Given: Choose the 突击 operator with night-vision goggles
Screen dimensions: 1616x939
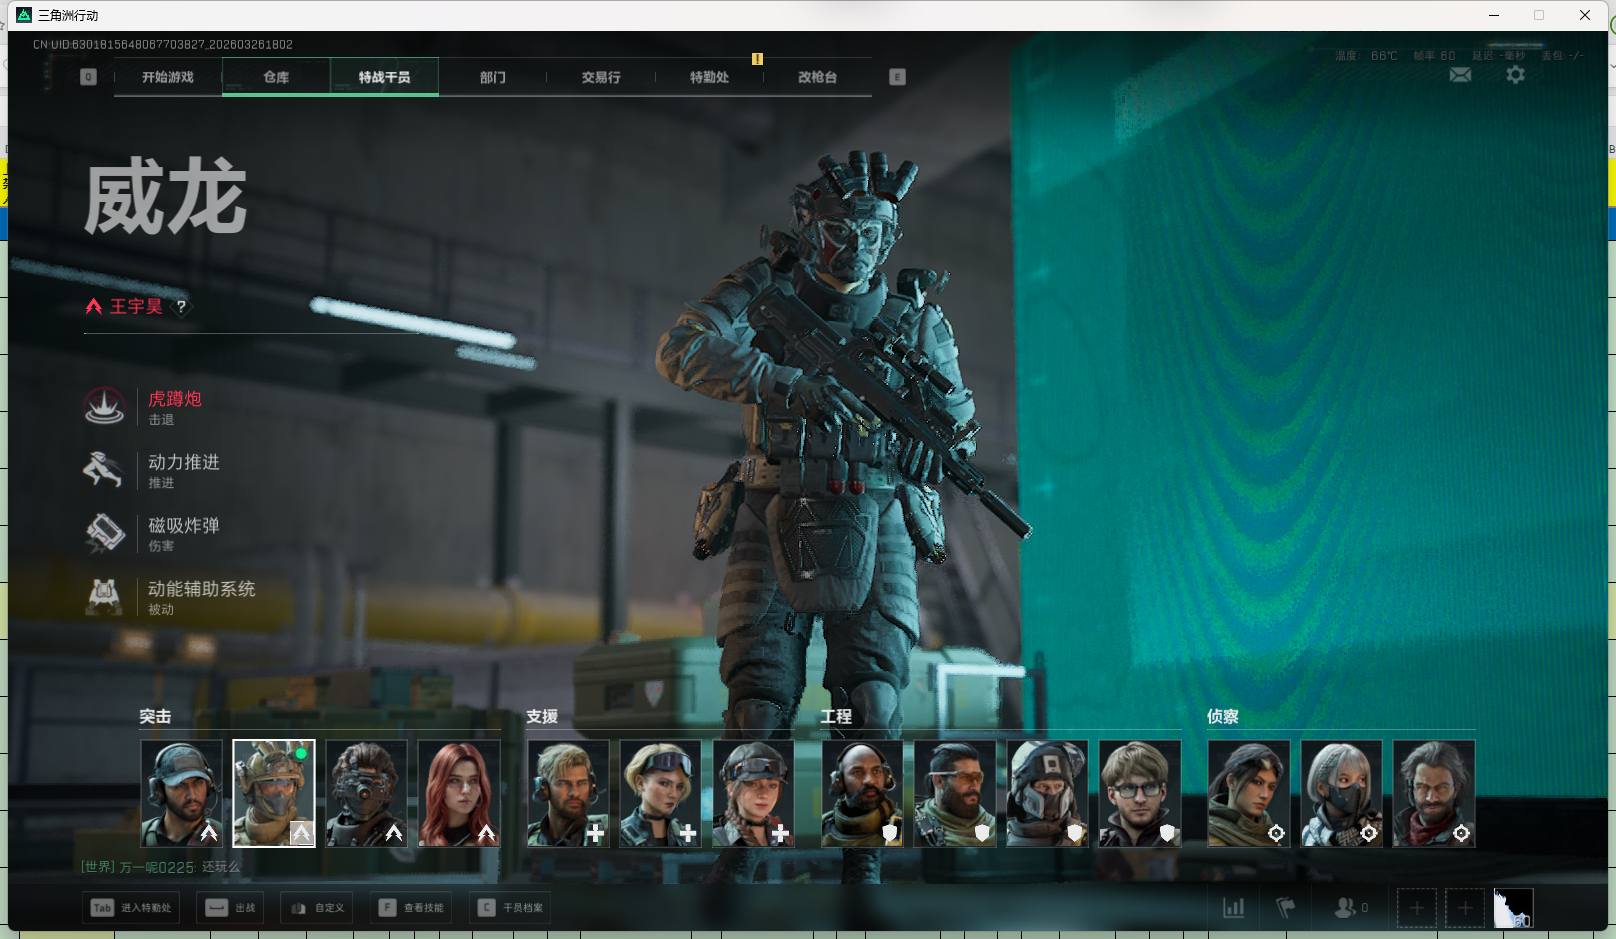Looking at the screenshot, I should 366,793.
